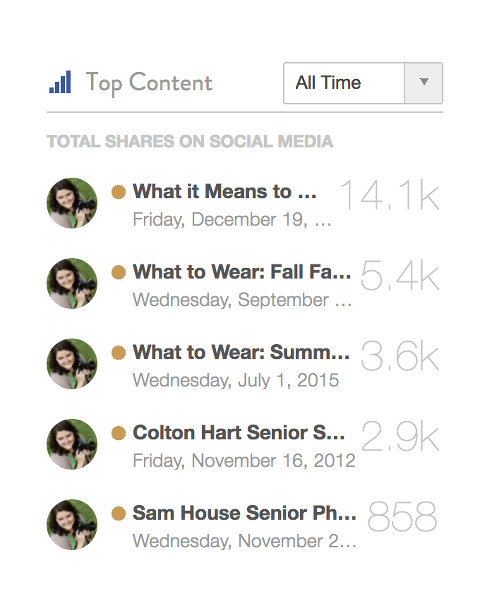The height and width of the screenshot is (591, 480).
Task: Open the 'Colton Hart Senior S...' post
Action: pos(239,432)
